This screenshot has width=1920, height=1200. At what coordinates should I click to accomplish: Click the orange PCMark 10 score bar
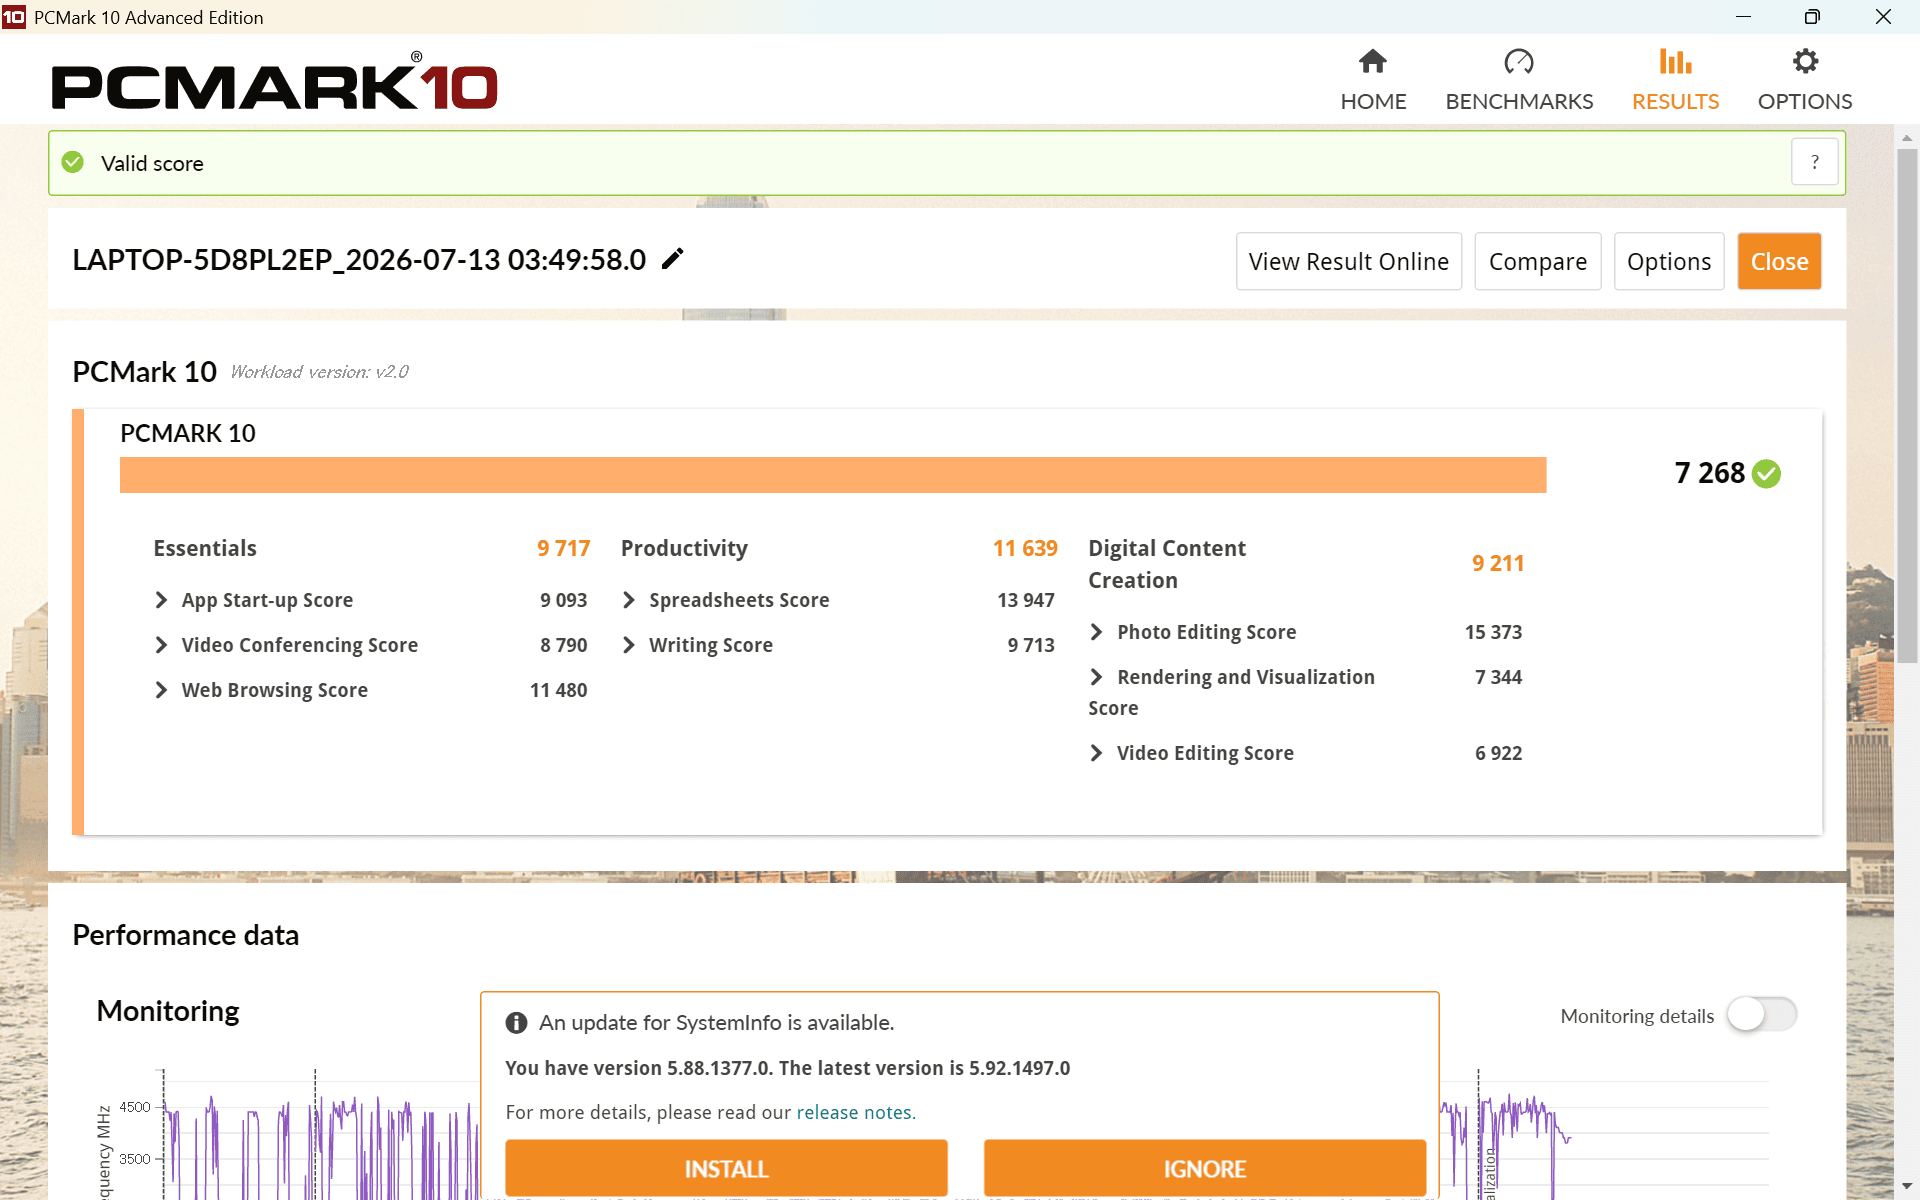pos(833,475)
